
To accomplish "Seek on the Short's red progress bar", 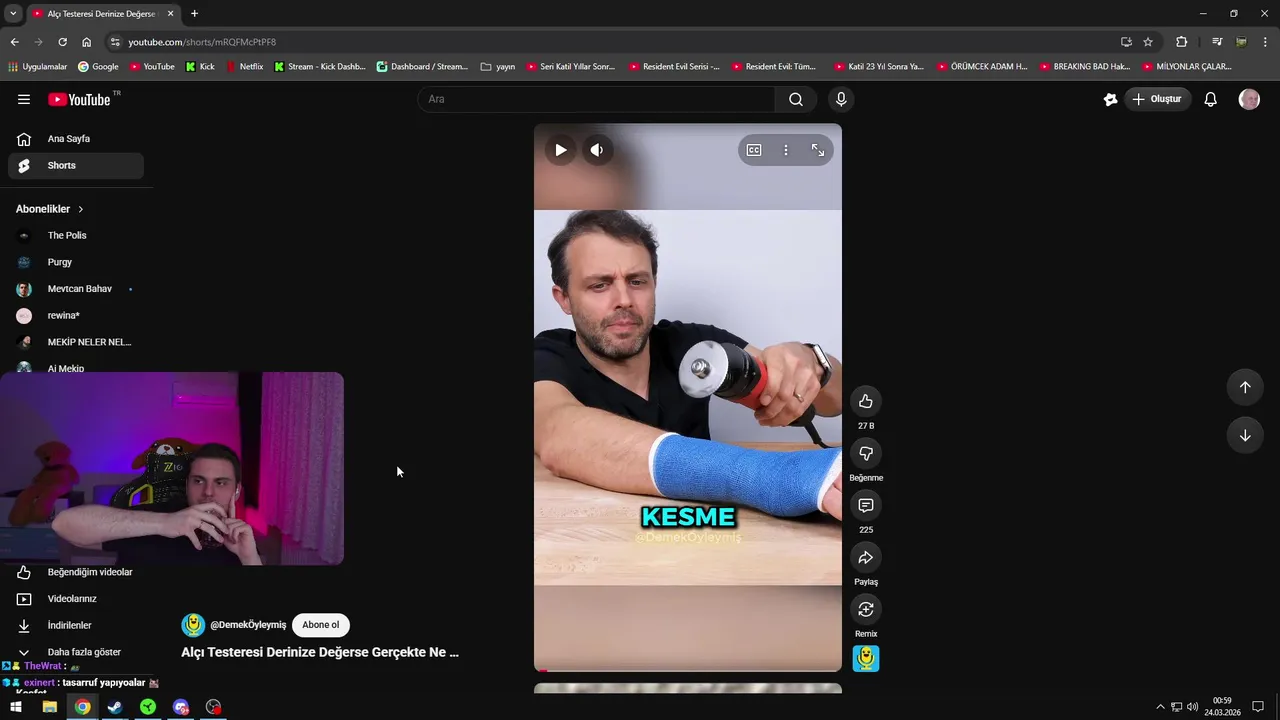I will tap(688, 670).
